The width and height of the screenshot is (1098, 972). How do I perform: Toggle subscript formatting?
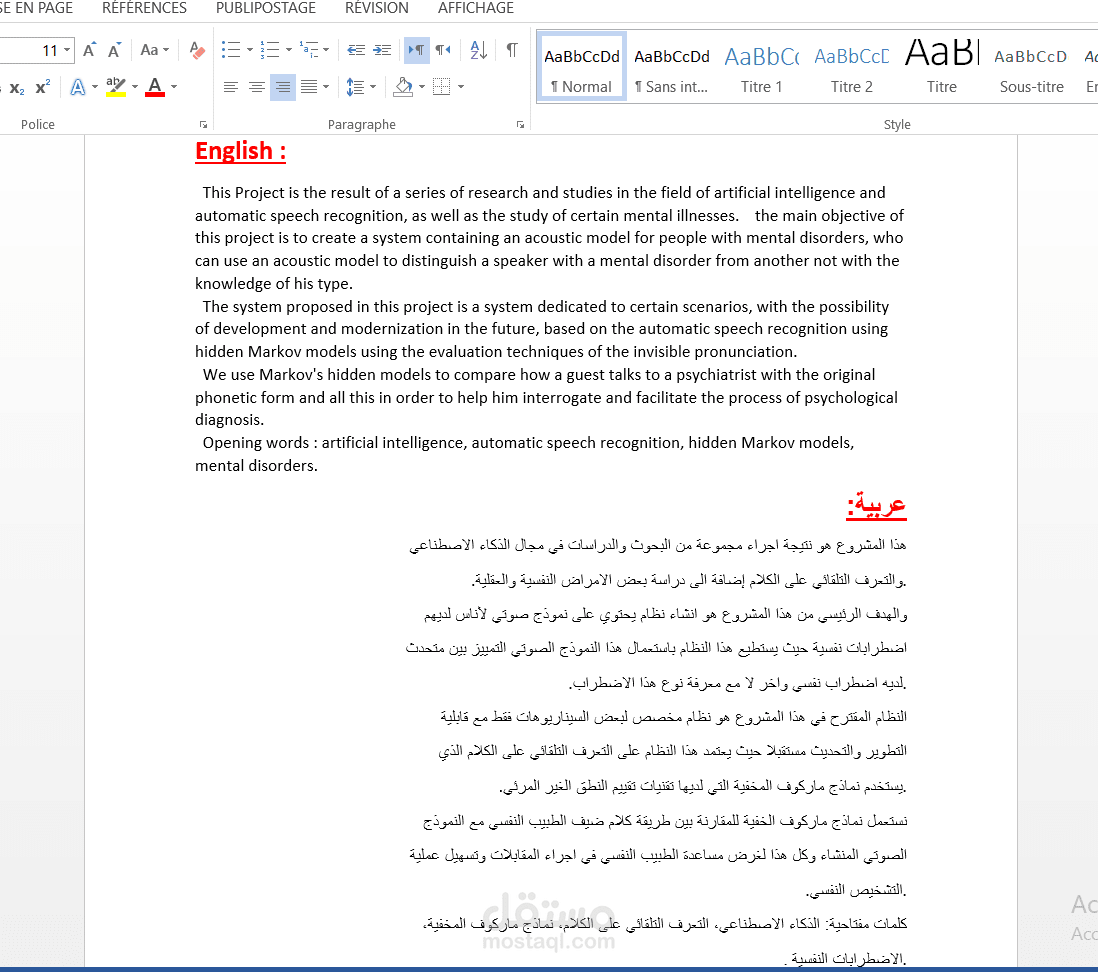17,88
